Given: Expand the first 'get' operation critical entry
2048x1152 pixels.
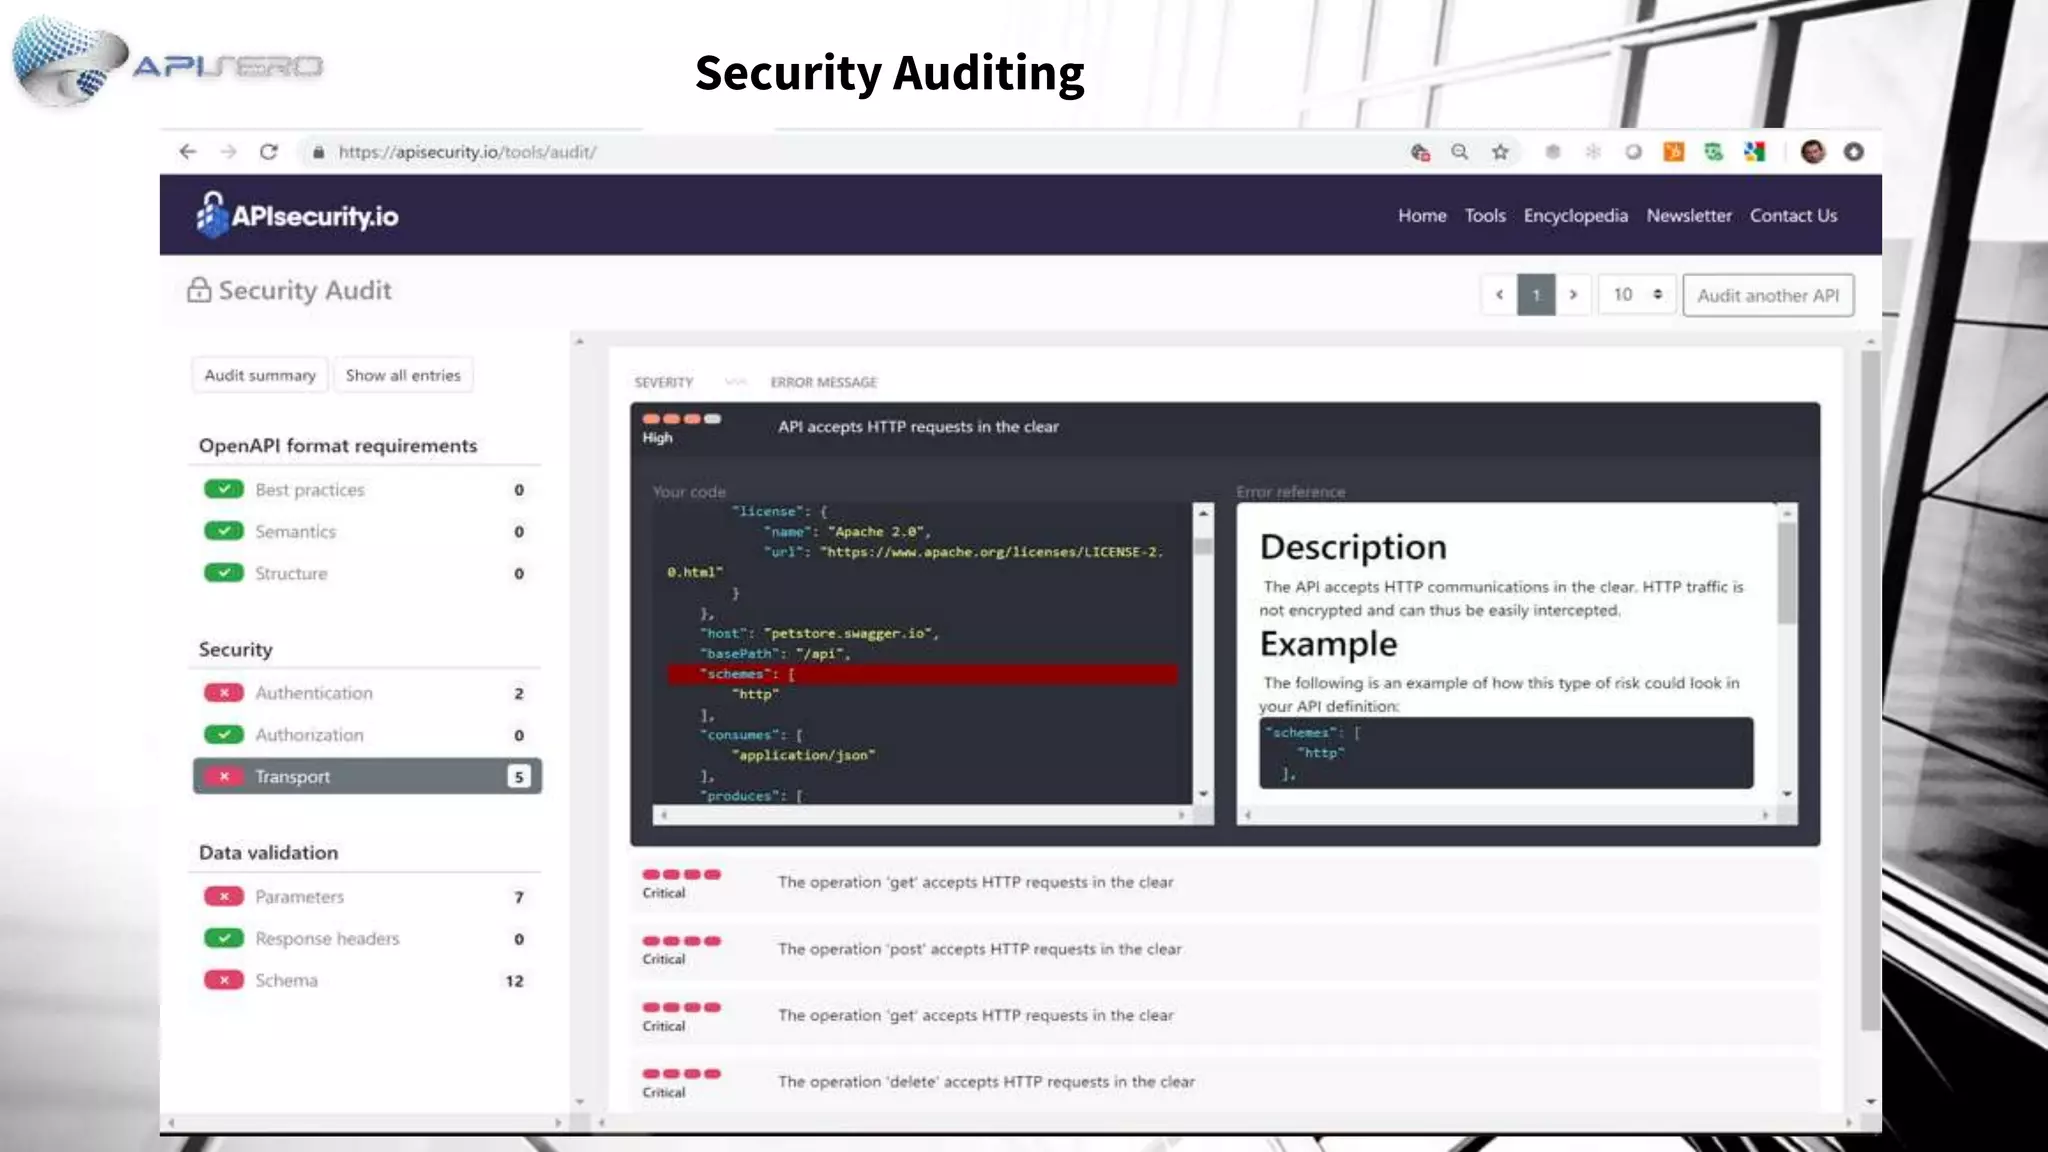Looking at the screenshot, I should [1225, 883].
